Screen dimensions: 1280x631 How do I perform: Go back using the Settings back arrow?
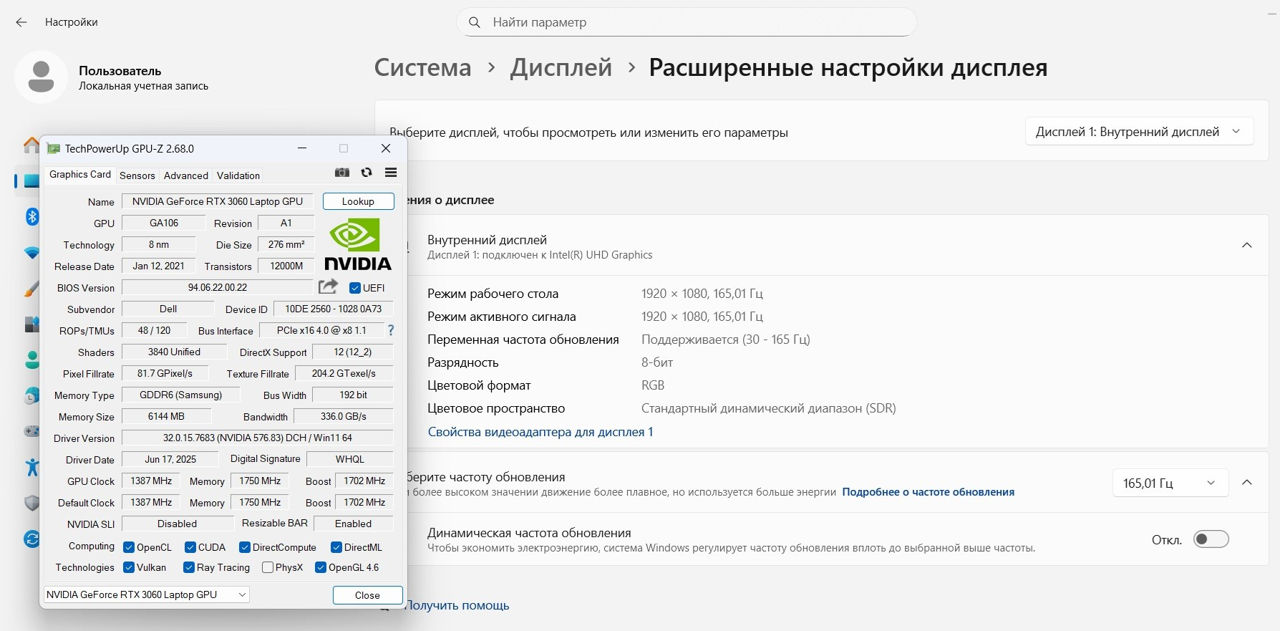click(21, 22)
